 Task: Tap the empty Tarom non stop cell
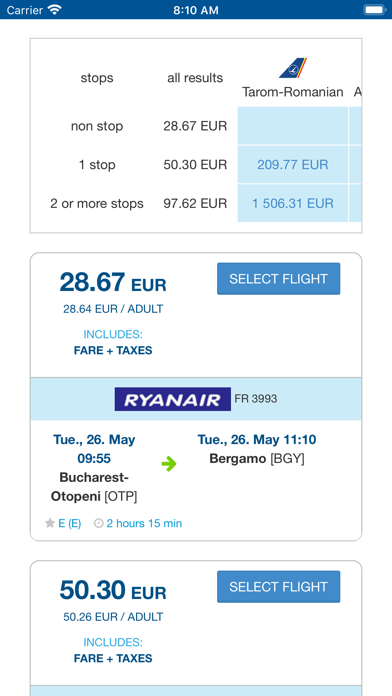click(x=293, y=126)
